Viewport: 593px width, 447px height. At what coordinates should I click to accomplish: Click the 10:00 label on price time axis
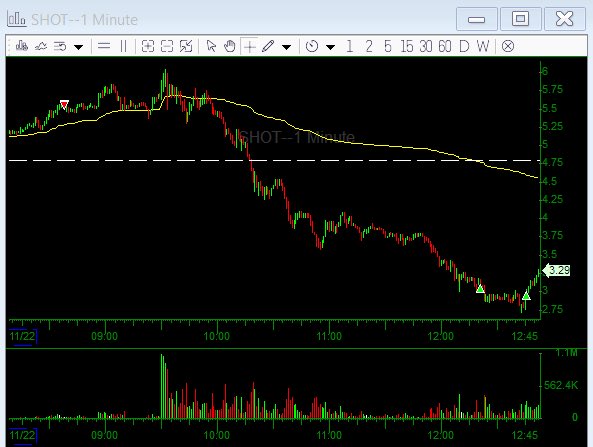(216, 336)
